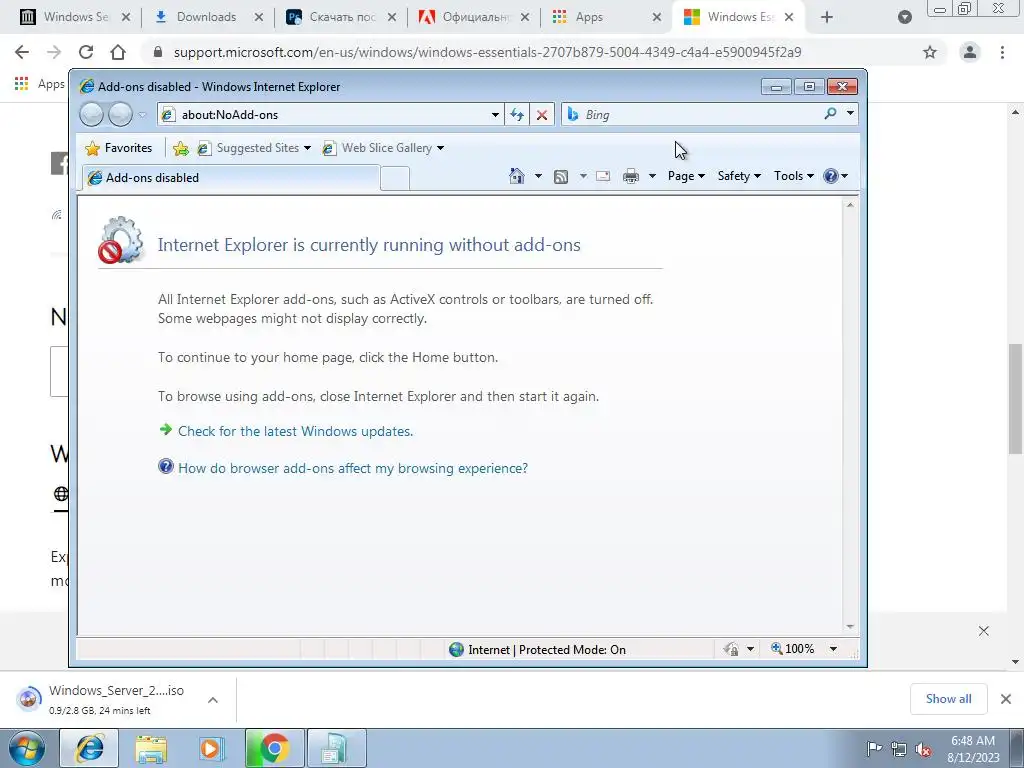
Task: Click Check for the latest Windows updates
Action: click(x=295, y=431)
